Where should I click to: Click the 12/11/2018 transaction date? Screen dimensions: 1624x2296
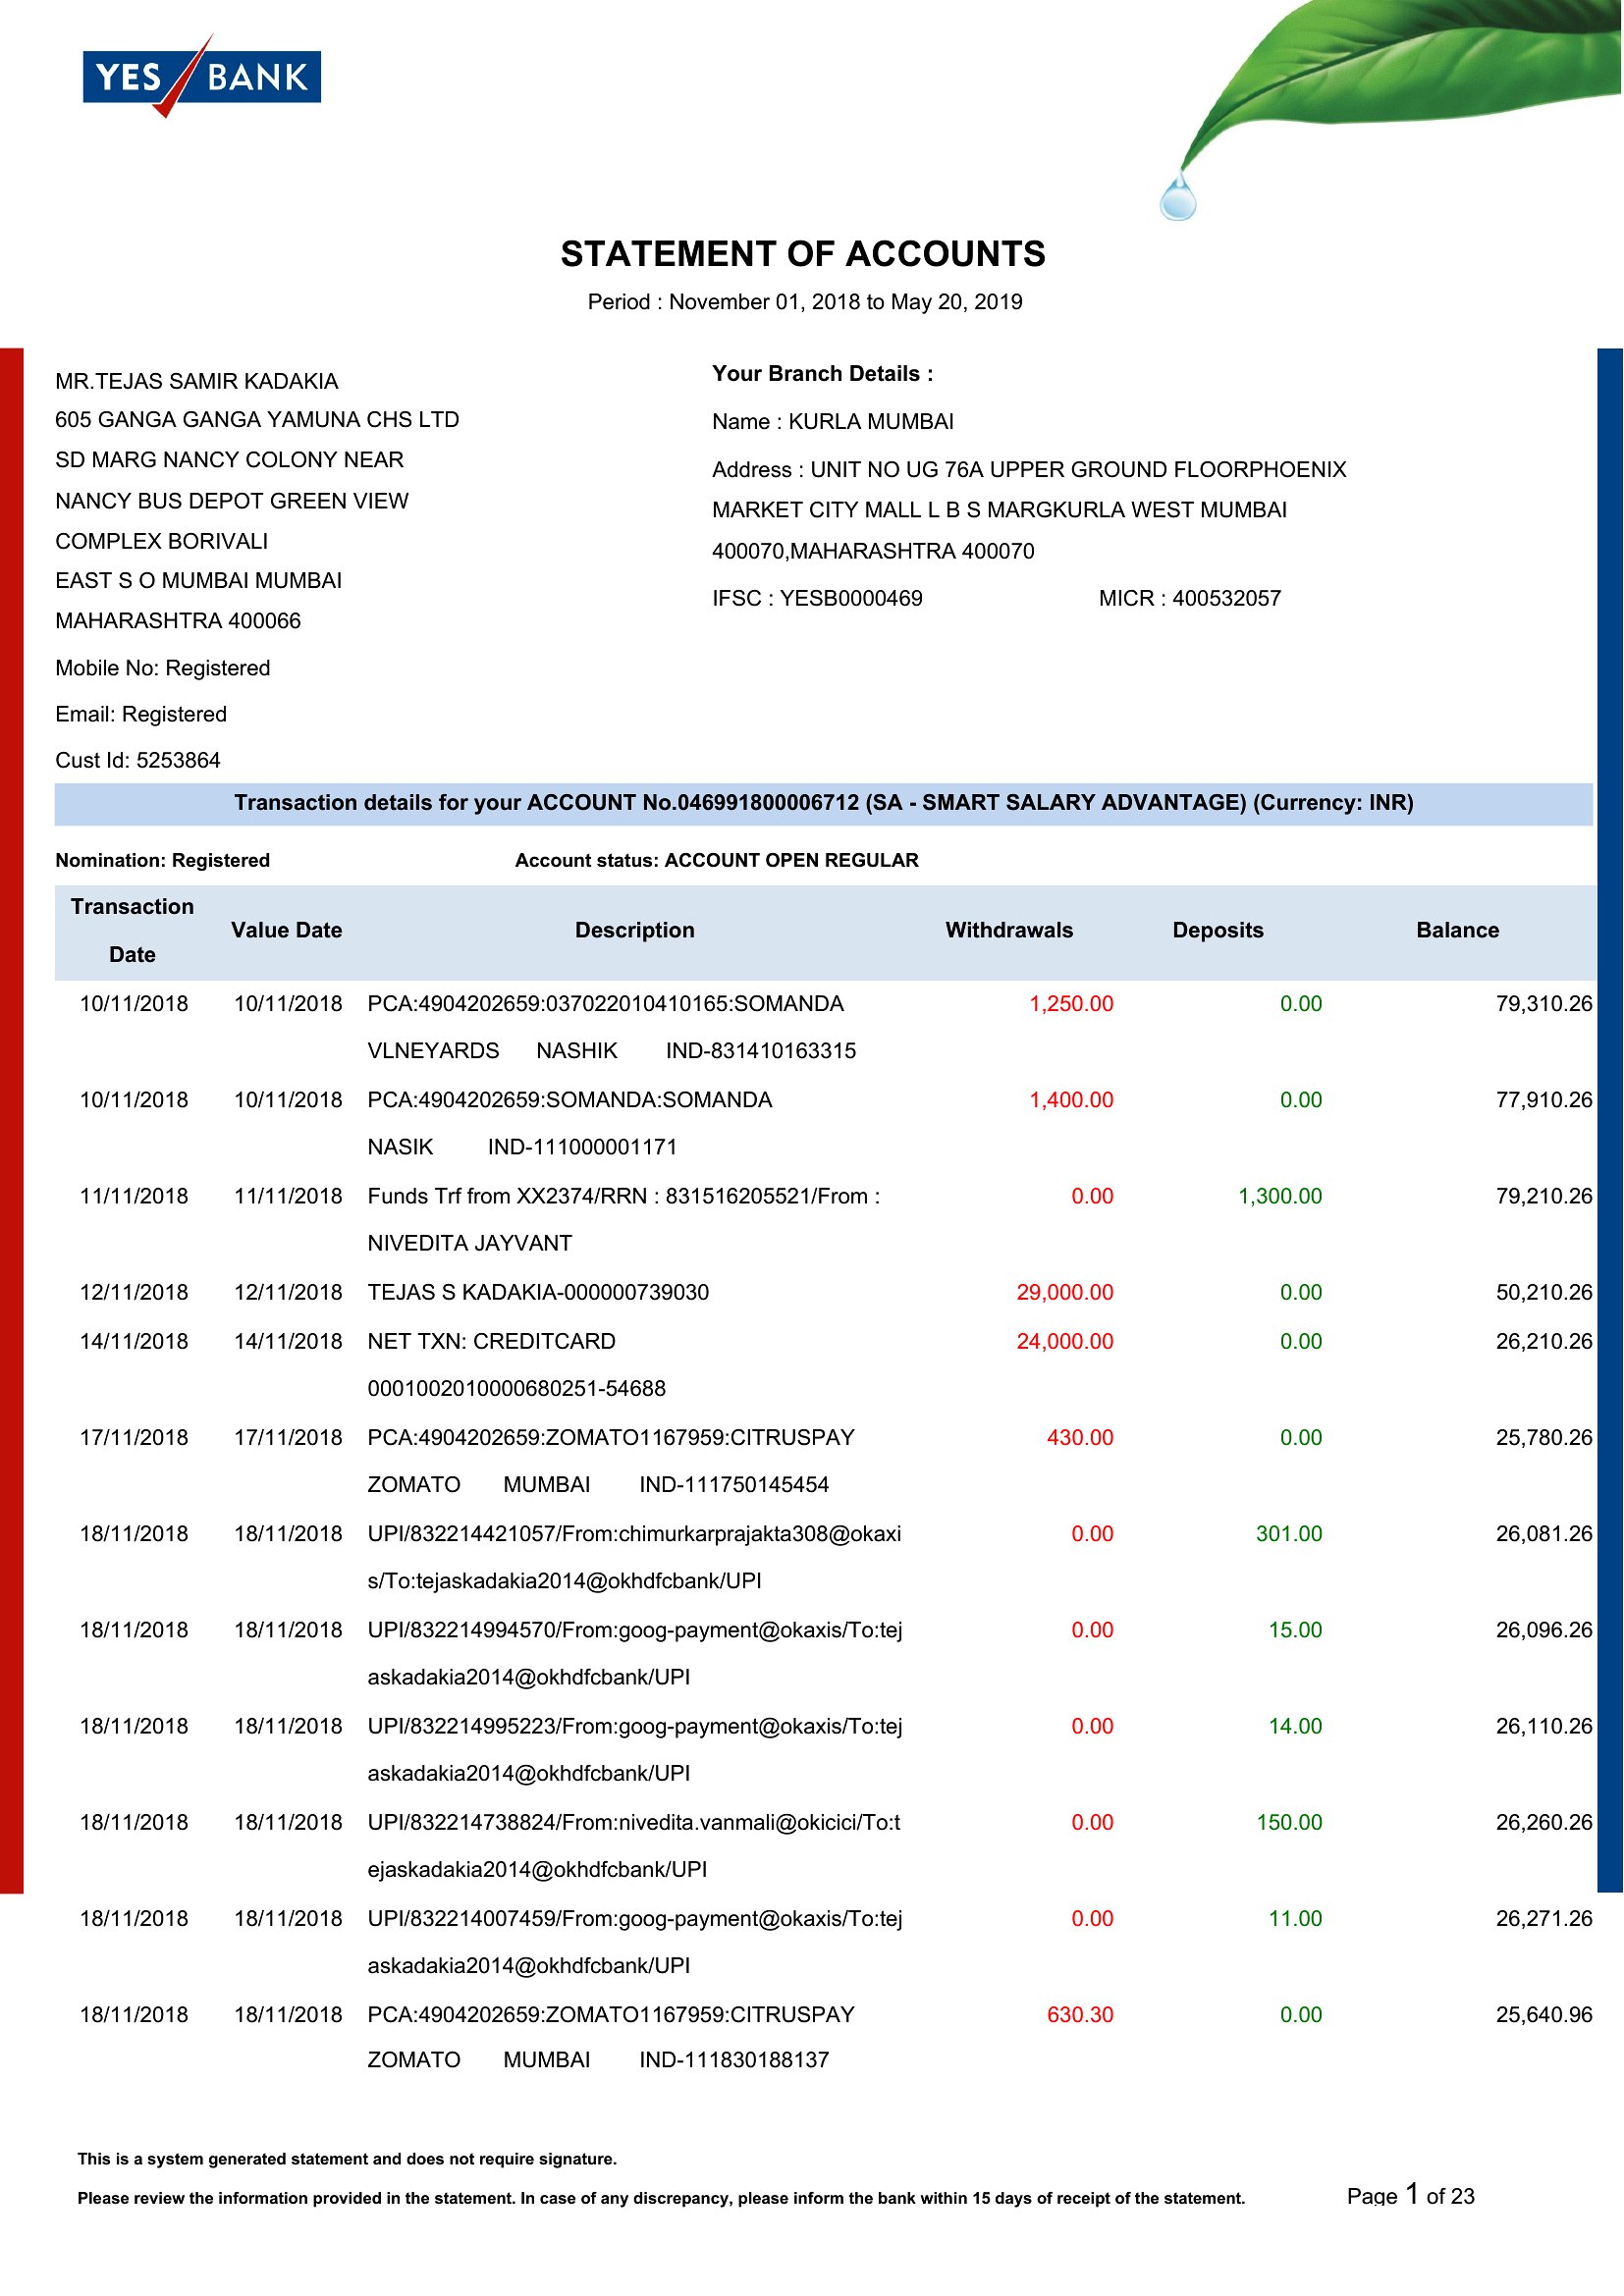(134, 1292)
